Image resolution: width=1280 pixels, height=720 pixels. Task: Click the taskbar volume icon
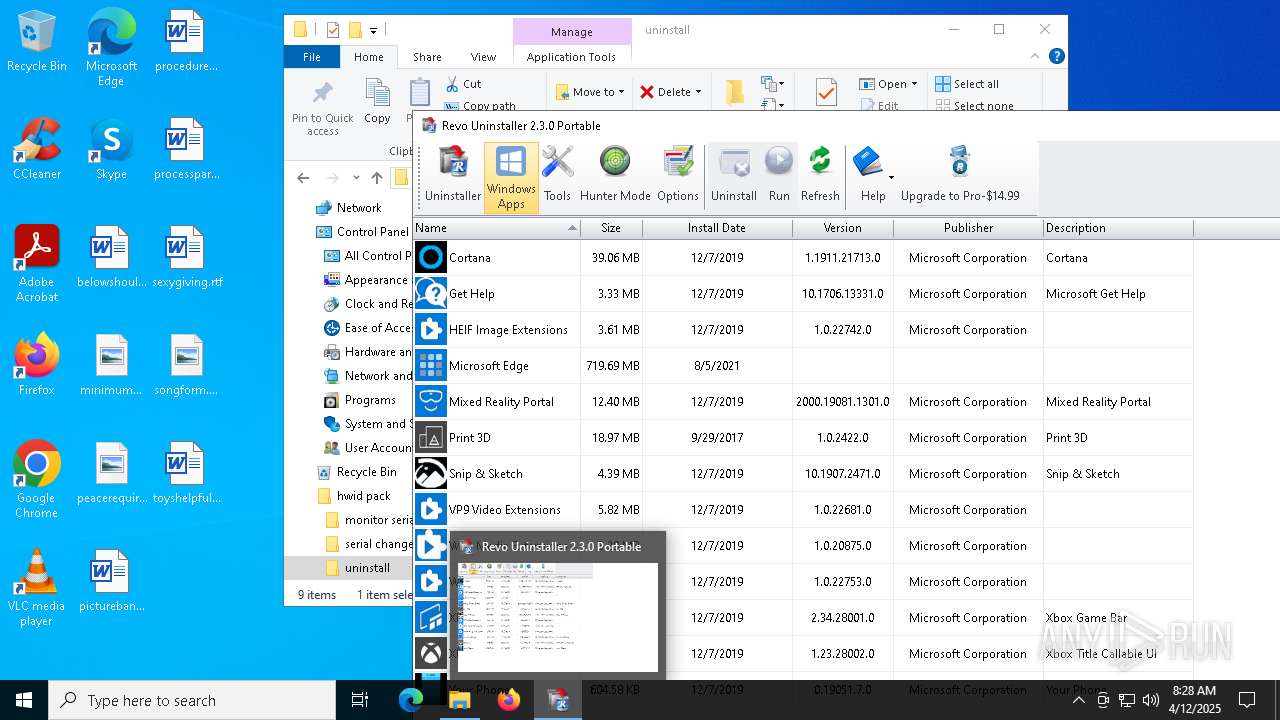point(1150,700)
